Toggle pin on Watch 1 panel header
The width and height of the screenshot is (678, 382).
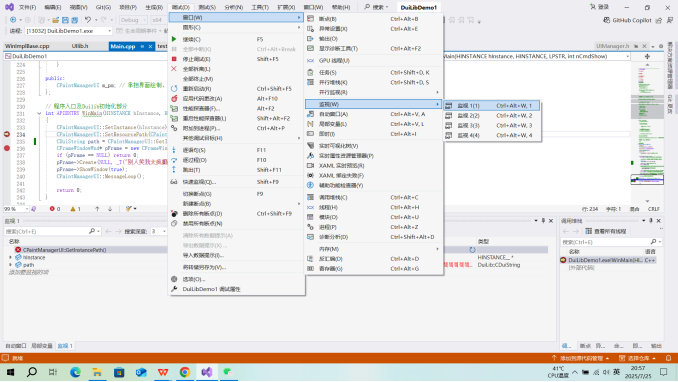coord(544,221)
